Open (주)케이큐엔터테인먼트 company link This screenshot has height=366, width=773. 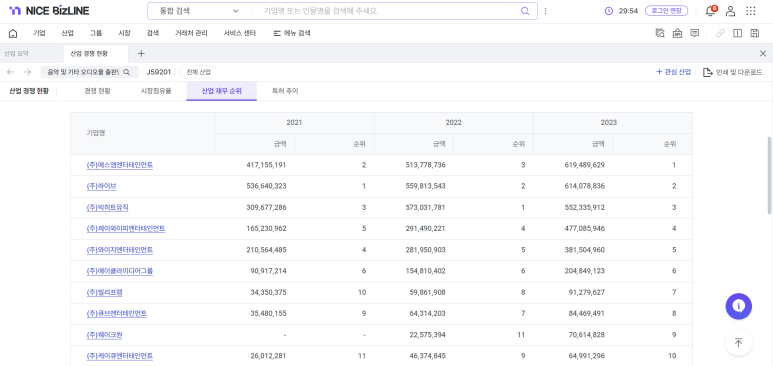click(x=120, y=356)
